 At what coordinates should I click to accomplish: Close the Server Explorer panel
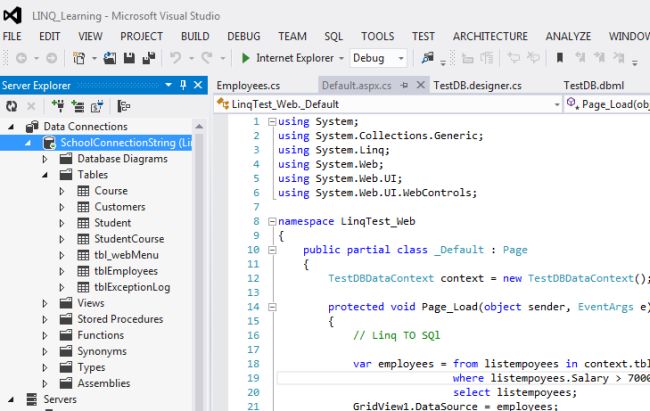click(x=198, y=85)
